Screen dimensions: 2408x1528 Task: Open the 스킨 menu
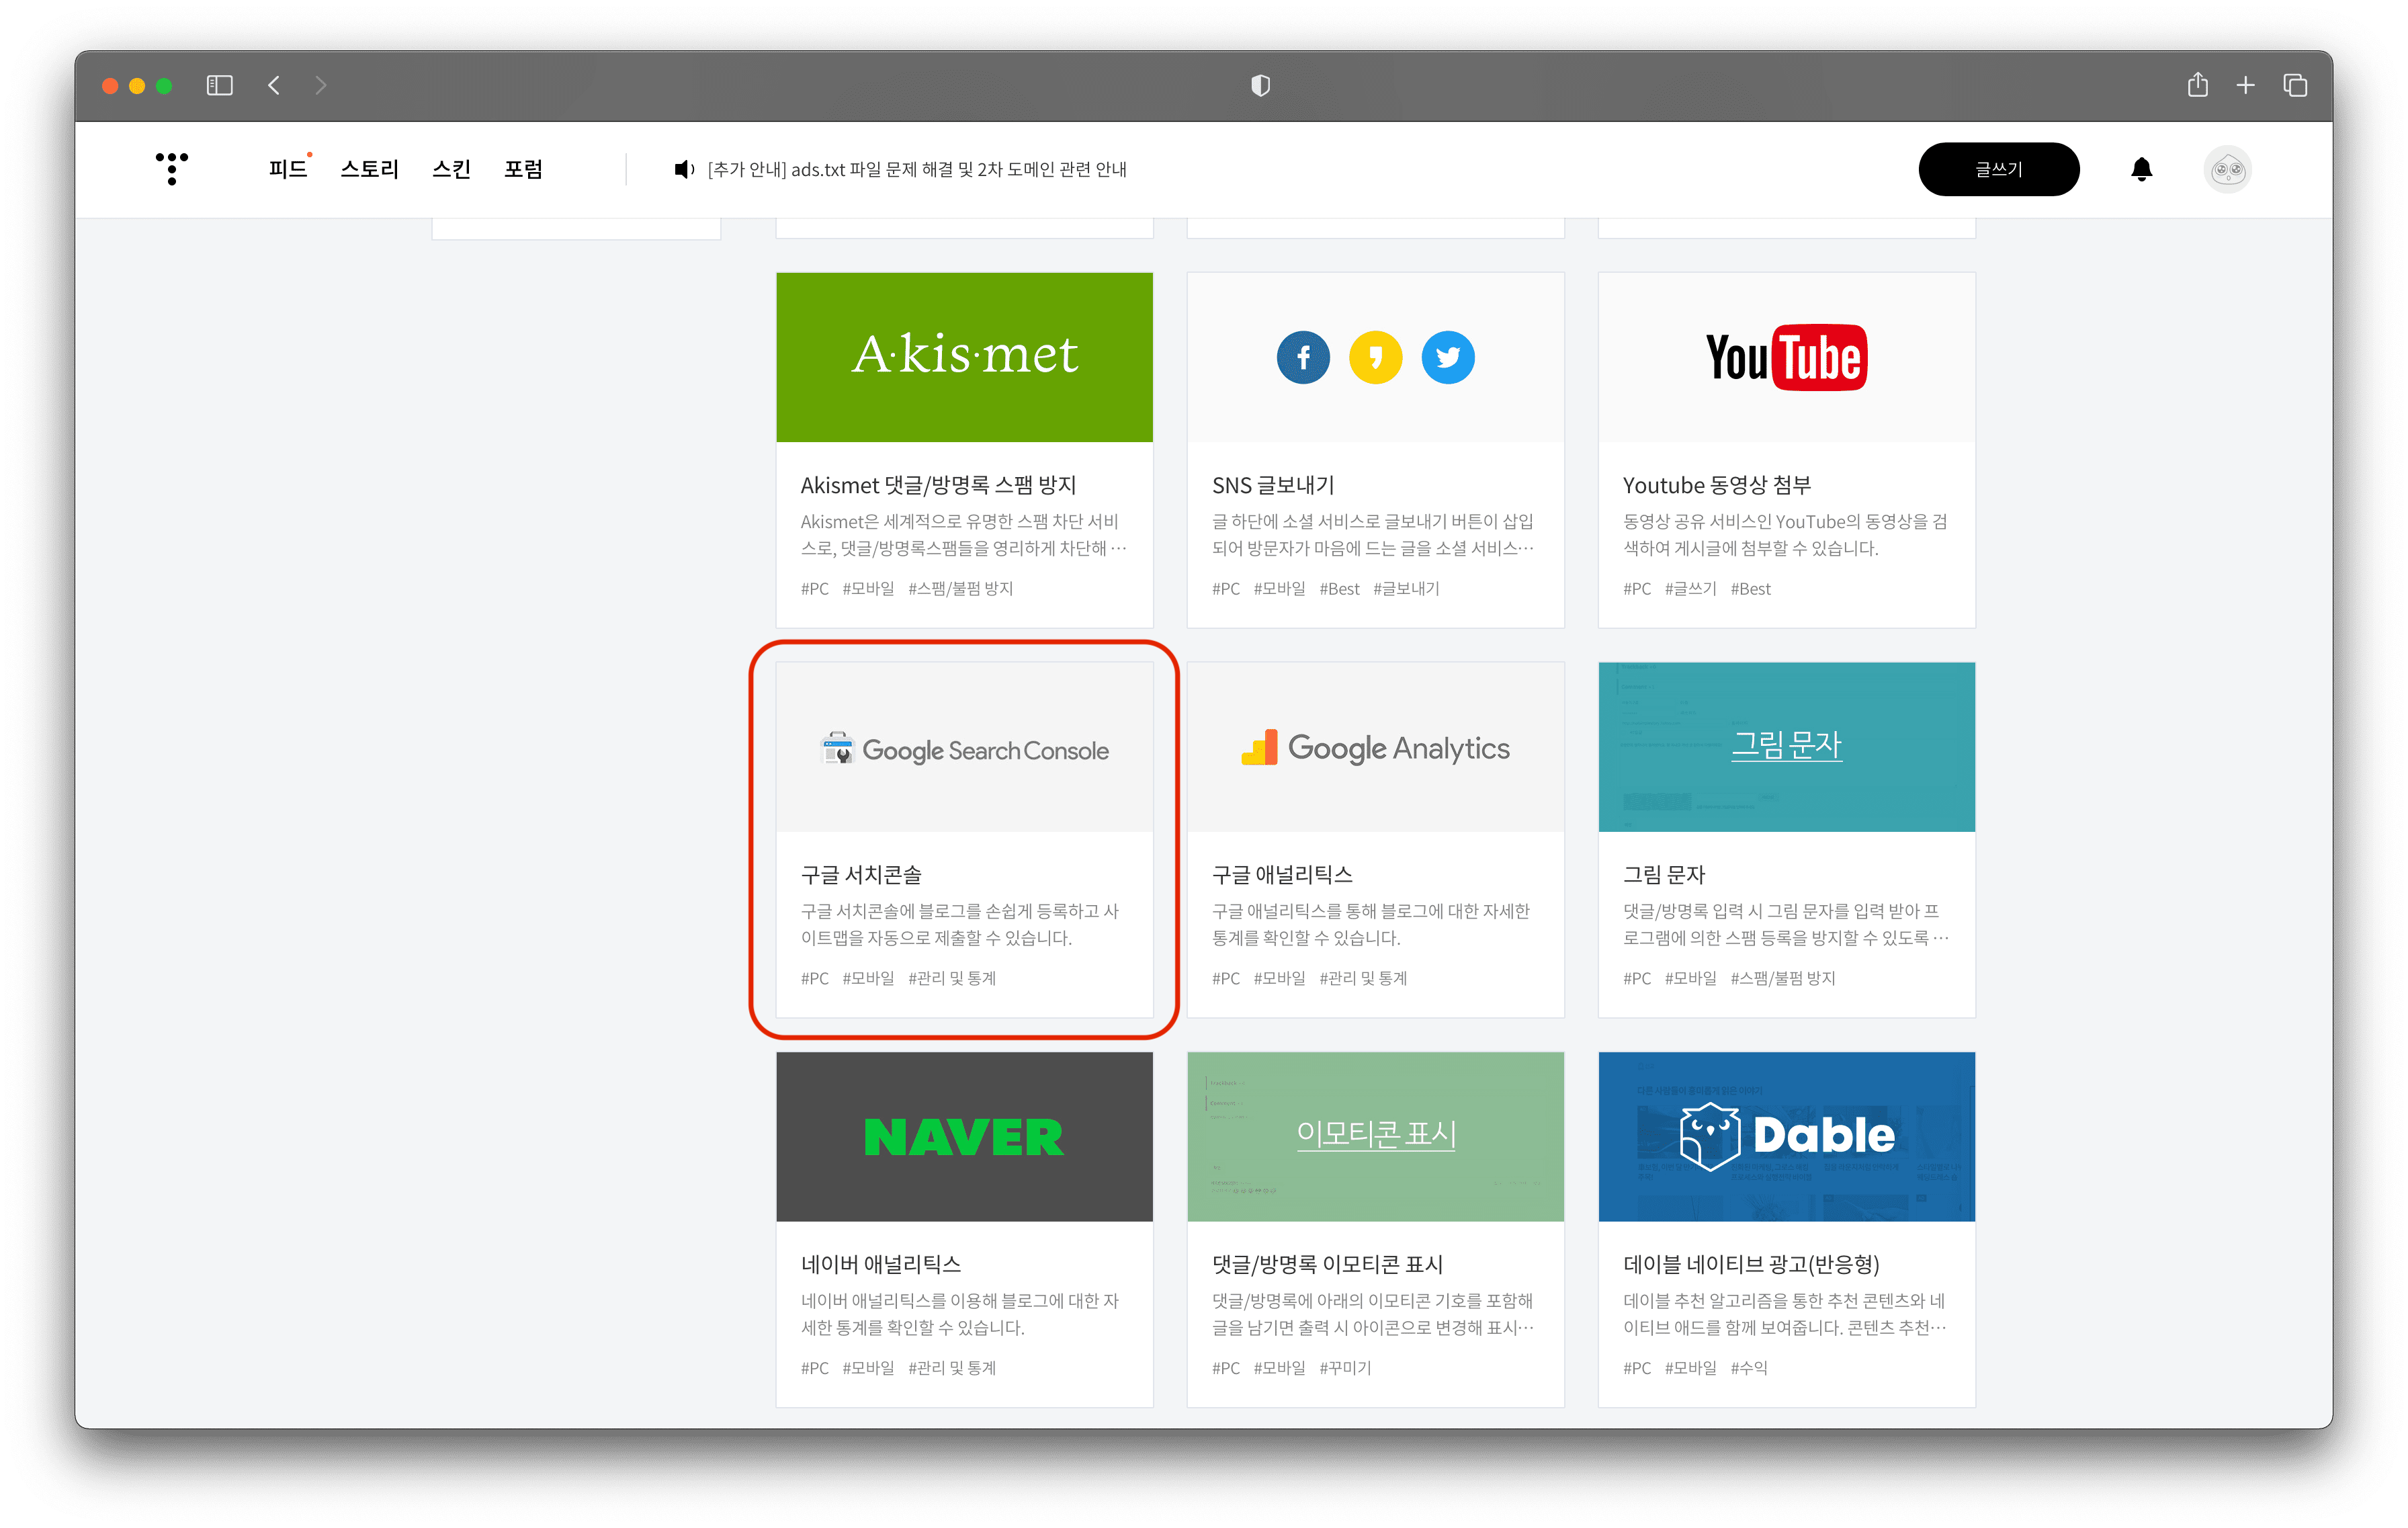point(451,169)
